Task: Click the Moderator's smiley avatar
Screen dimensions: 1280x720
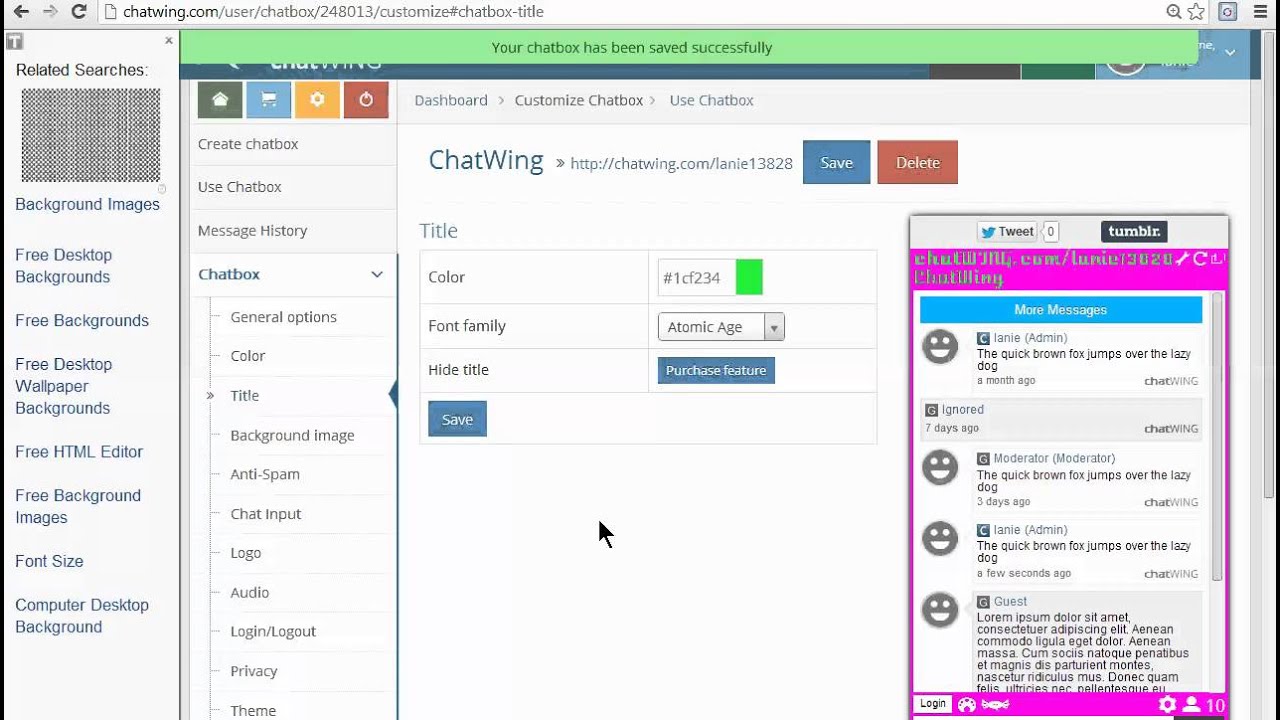Action: click(x=940, y=467)
